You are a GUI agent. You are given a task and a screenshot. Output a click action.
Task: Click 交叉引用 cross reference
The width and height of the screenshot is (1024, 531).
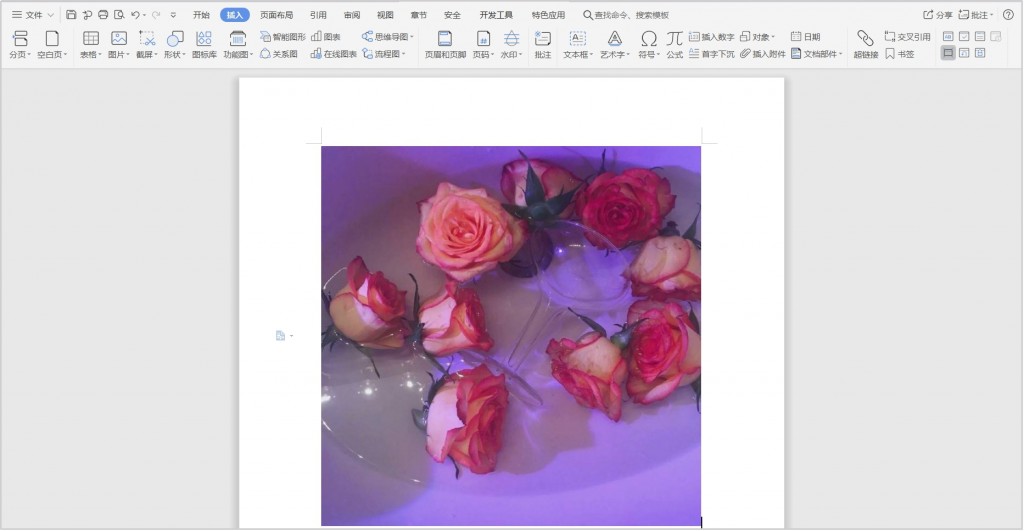(907, 37)
